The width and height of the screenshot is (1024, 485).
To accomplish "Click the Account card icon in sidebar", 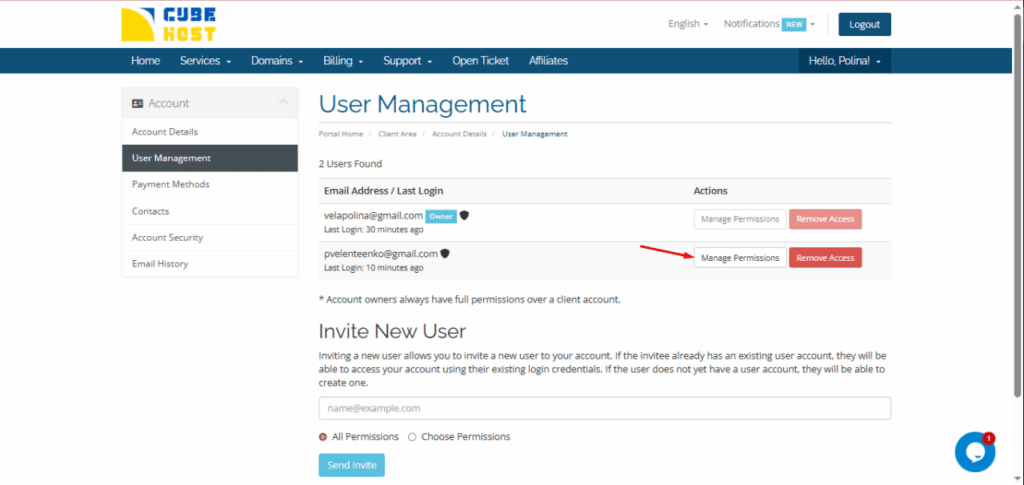I will (x=137, y=103).
